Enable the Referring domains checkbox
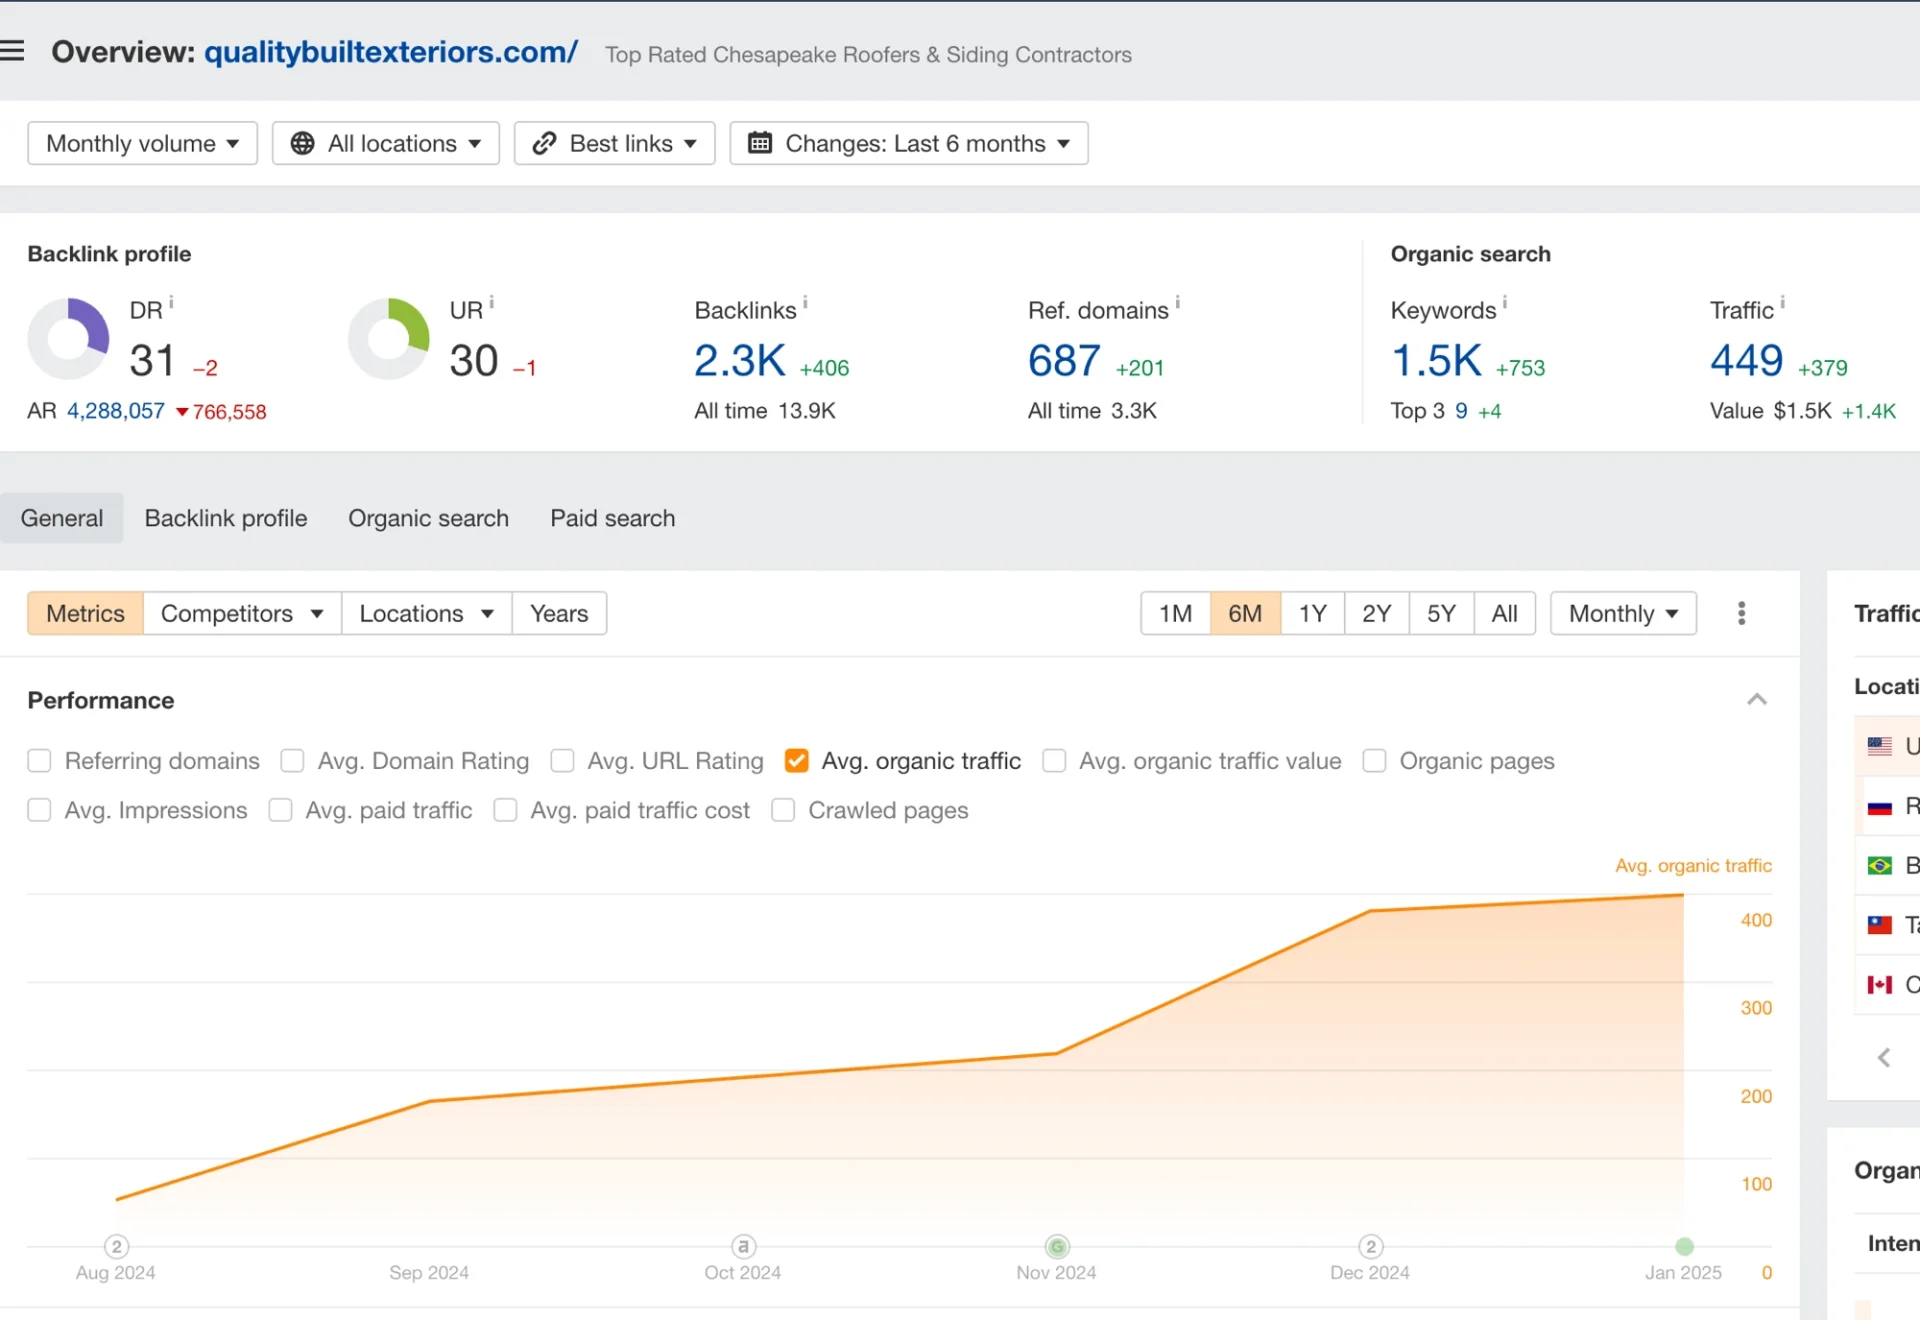The height and width of the screenshot is (1320, 1920). (x=39, y=760)
